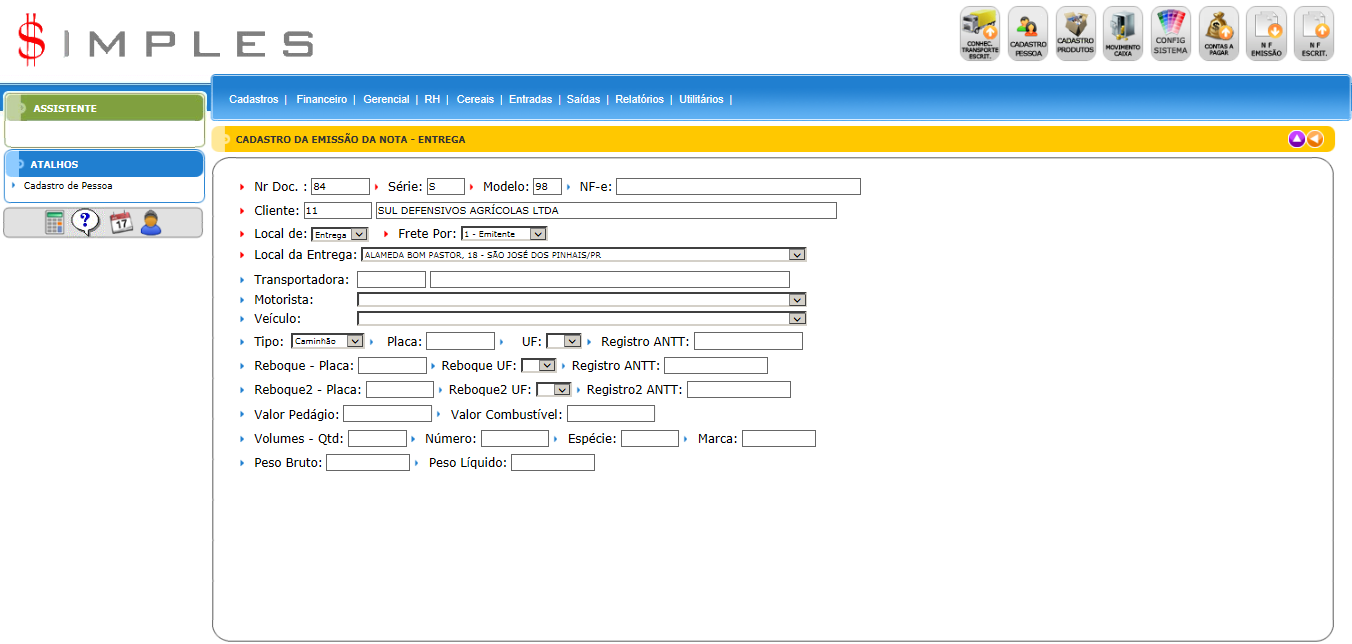This screenshot has width=1352, height=644.
Task: Click the Peso Bruto input field
Action: point(367,463)
